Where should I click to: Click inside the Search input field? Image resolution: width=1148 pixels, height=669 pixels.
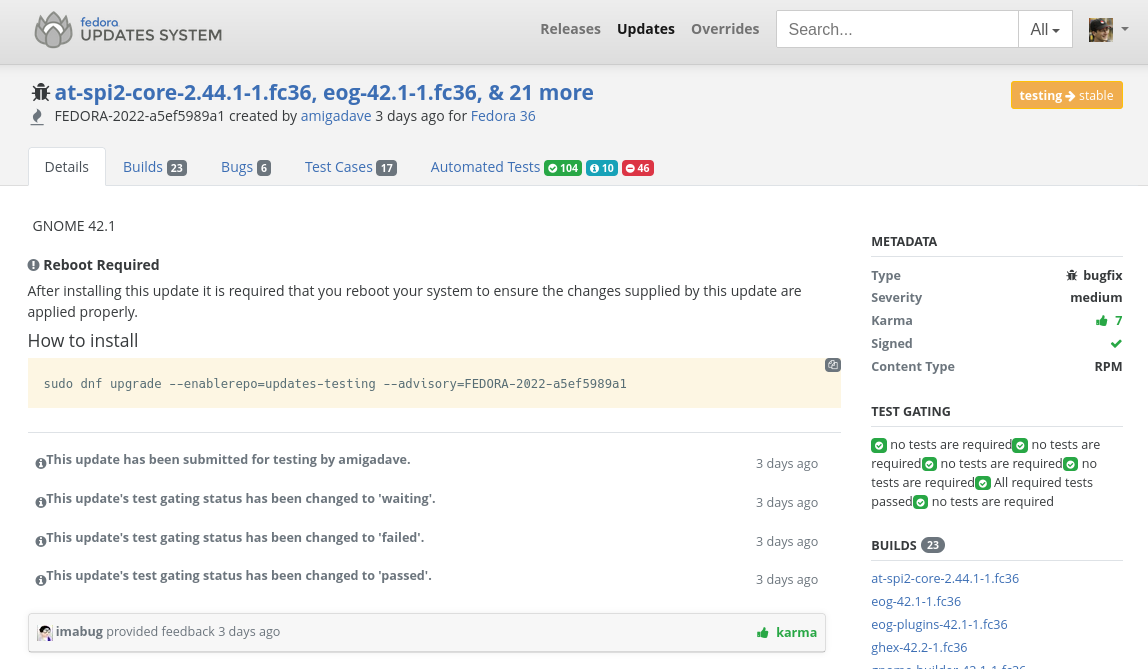click(895, 29)
